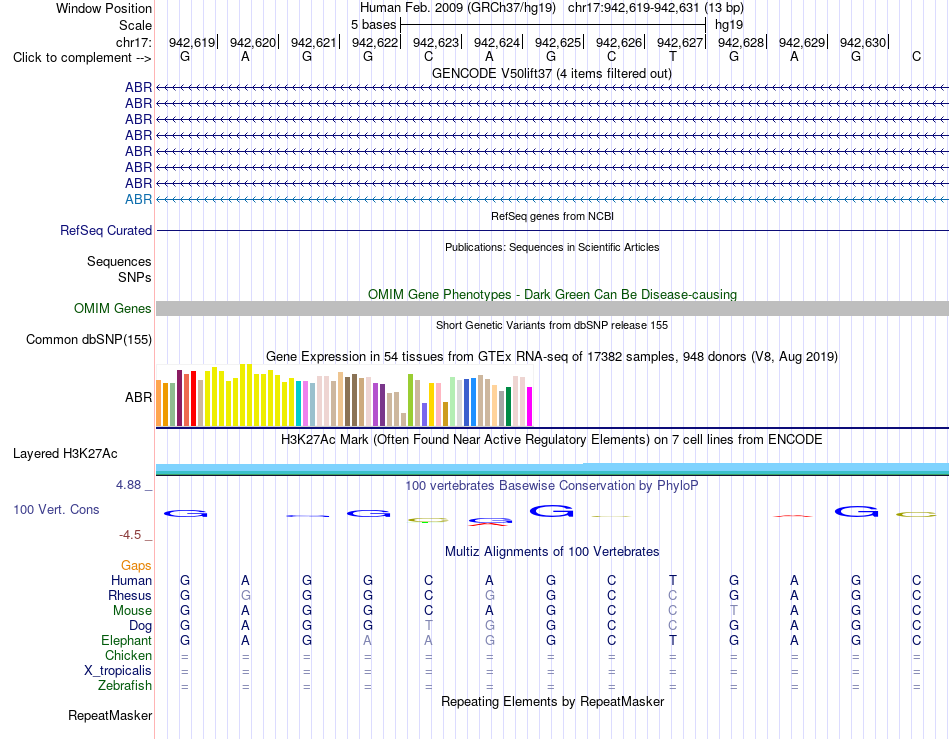950x739 pixels.
Task: Open the RepeatMasker track label
Action: pos(110,715)
